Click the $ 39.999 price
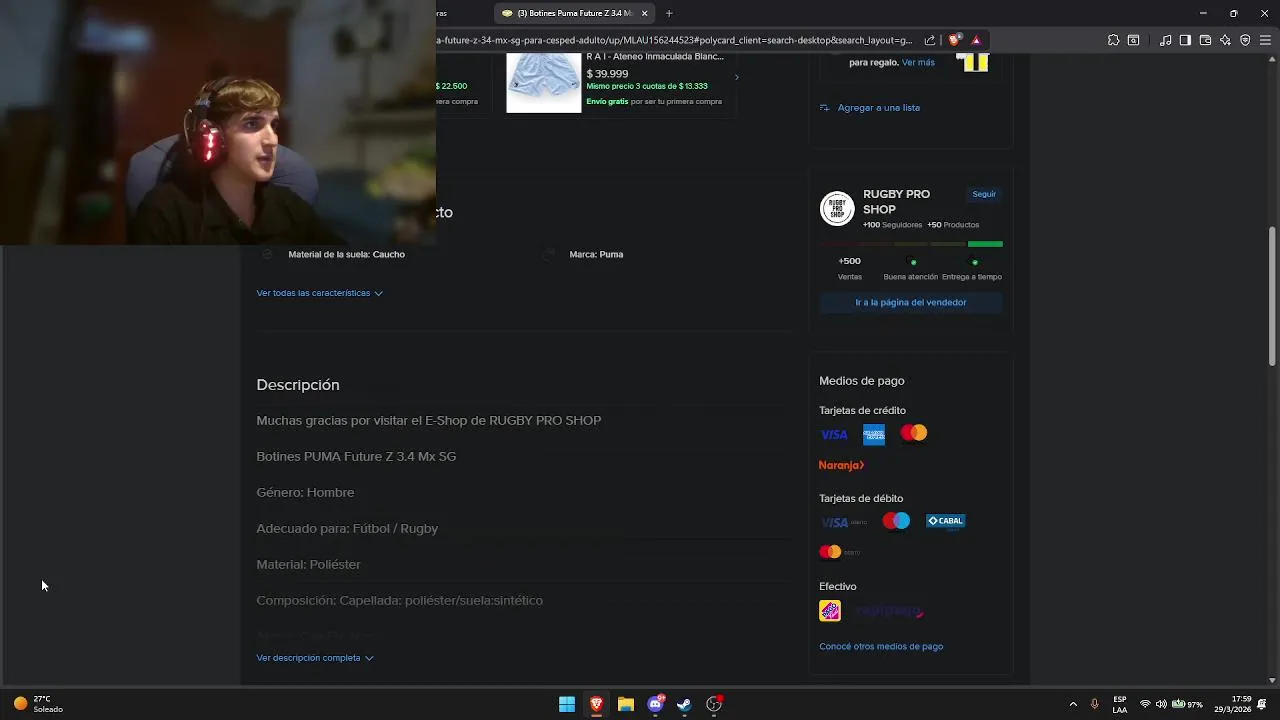The width and height of the screenshot is (1280, 720). coord(607,74)
